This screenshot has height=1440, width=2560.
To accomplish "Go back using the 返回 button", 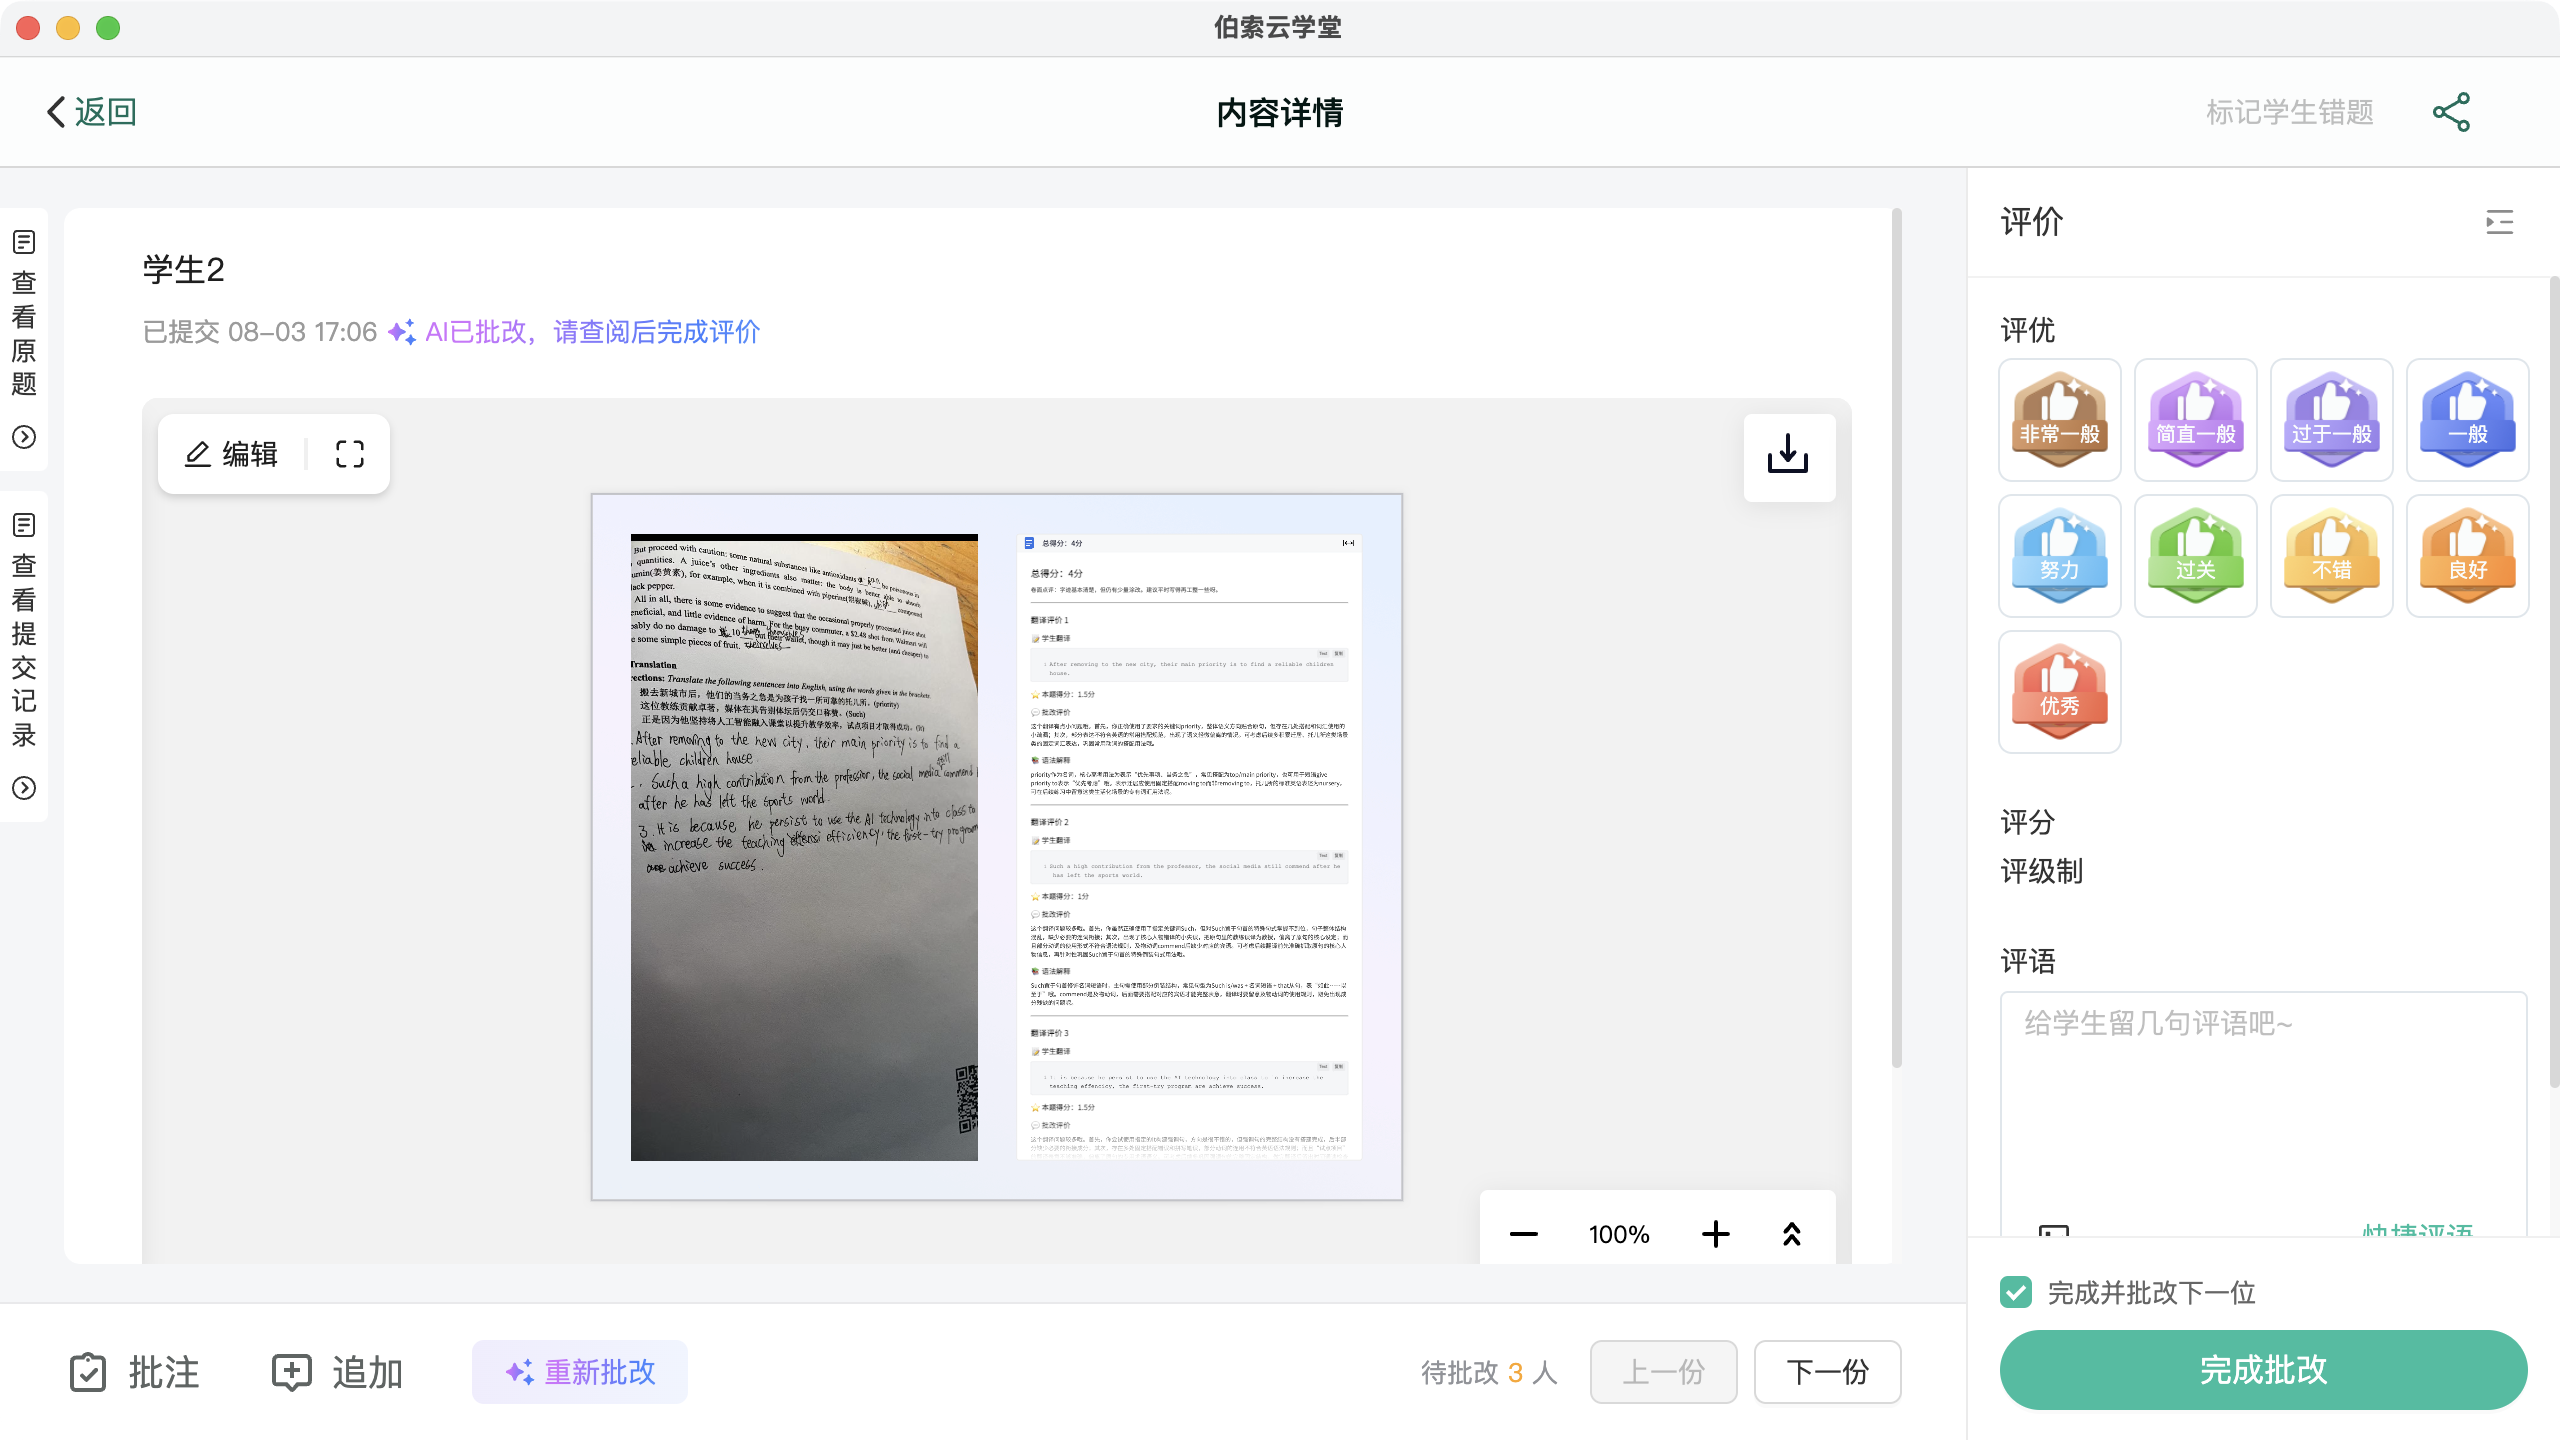I will click(91, 112).
